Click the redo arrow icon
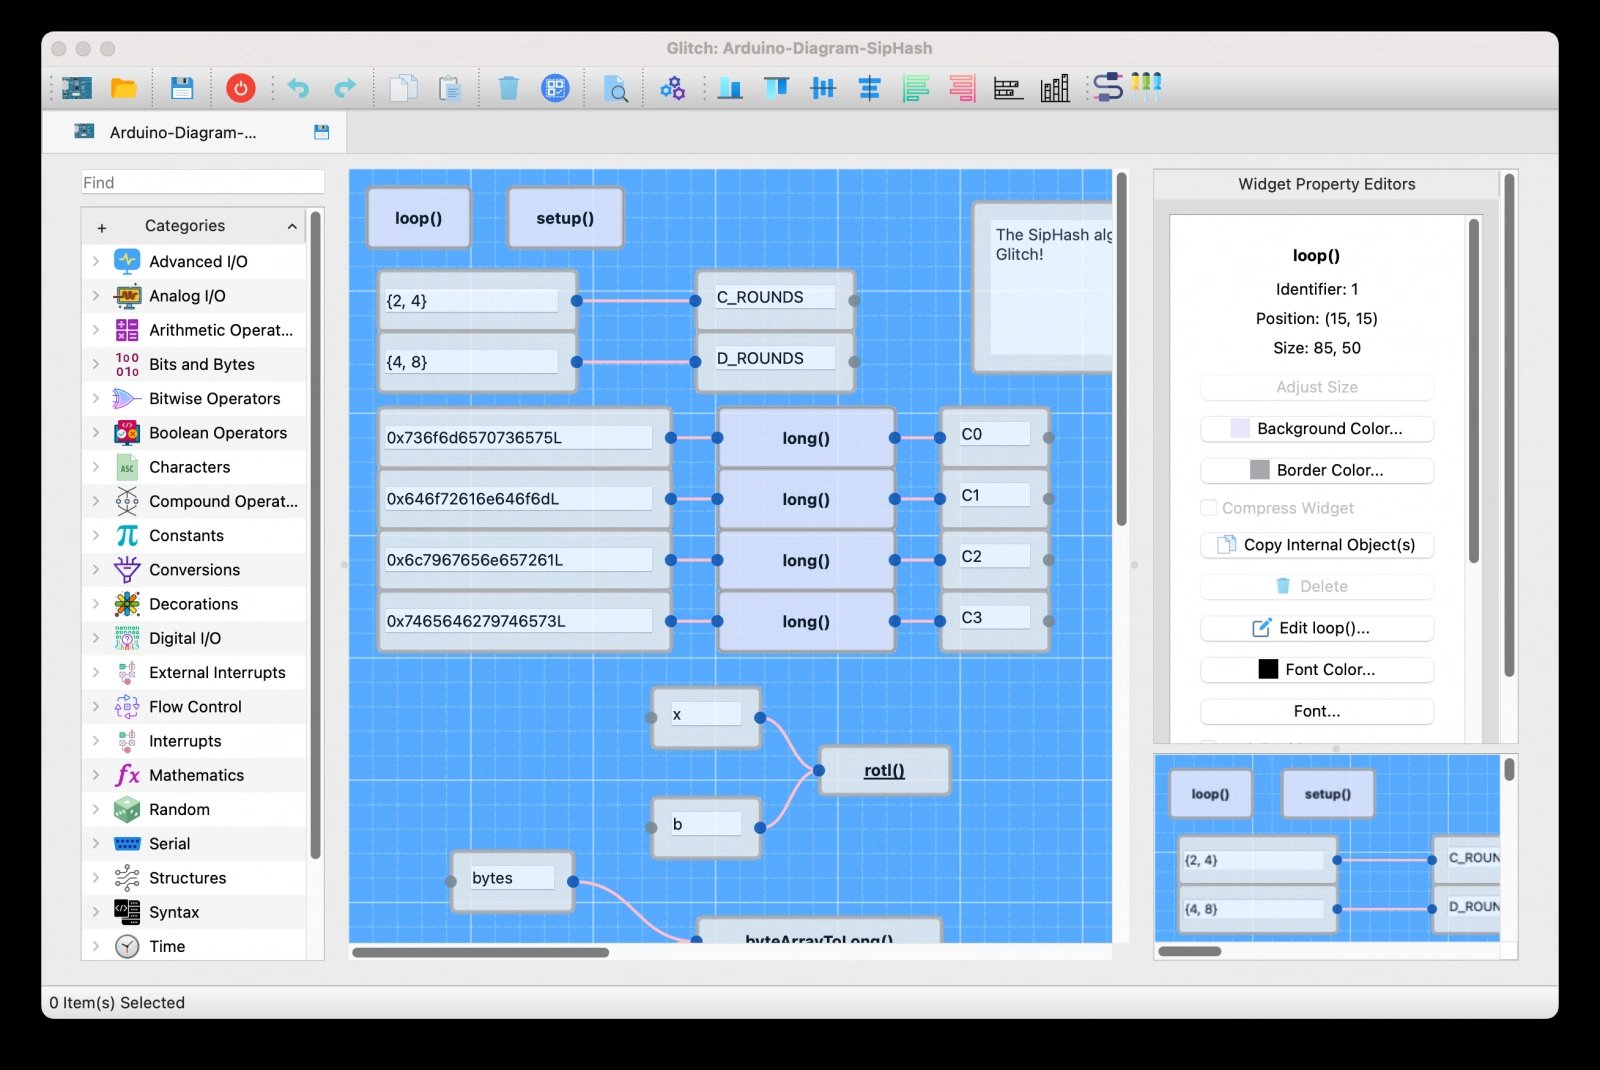Viewport: 1600px width, 1070px height. tap(345, 88)
